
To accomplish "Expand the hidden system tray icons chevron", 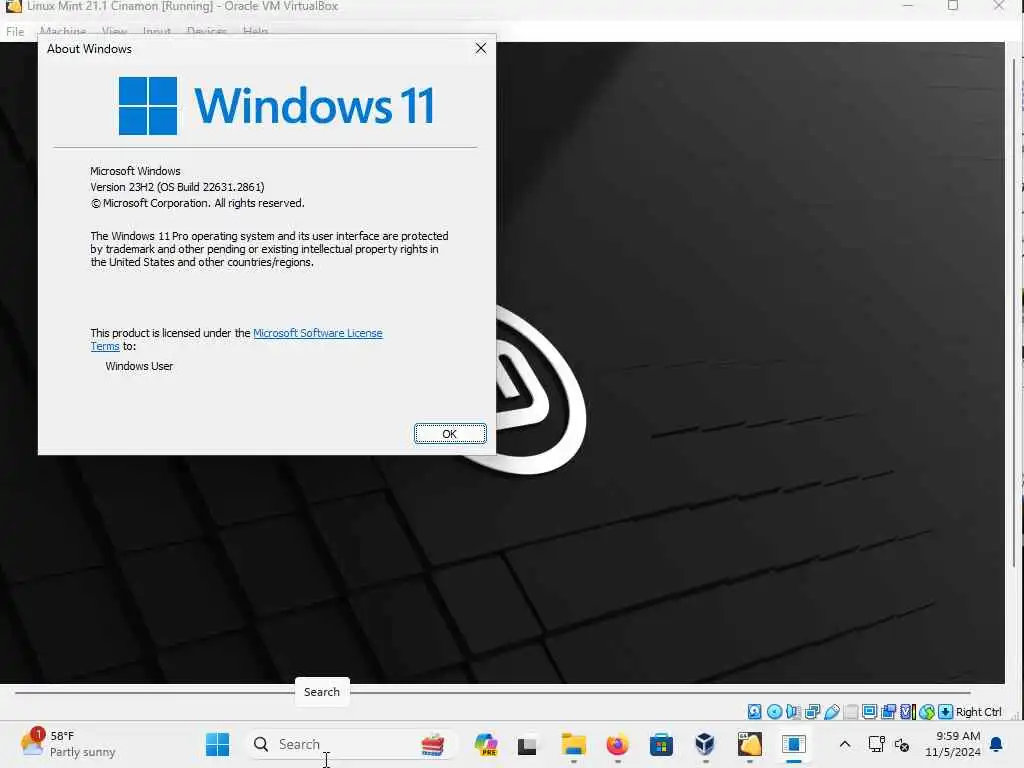I will click(844, 744).
